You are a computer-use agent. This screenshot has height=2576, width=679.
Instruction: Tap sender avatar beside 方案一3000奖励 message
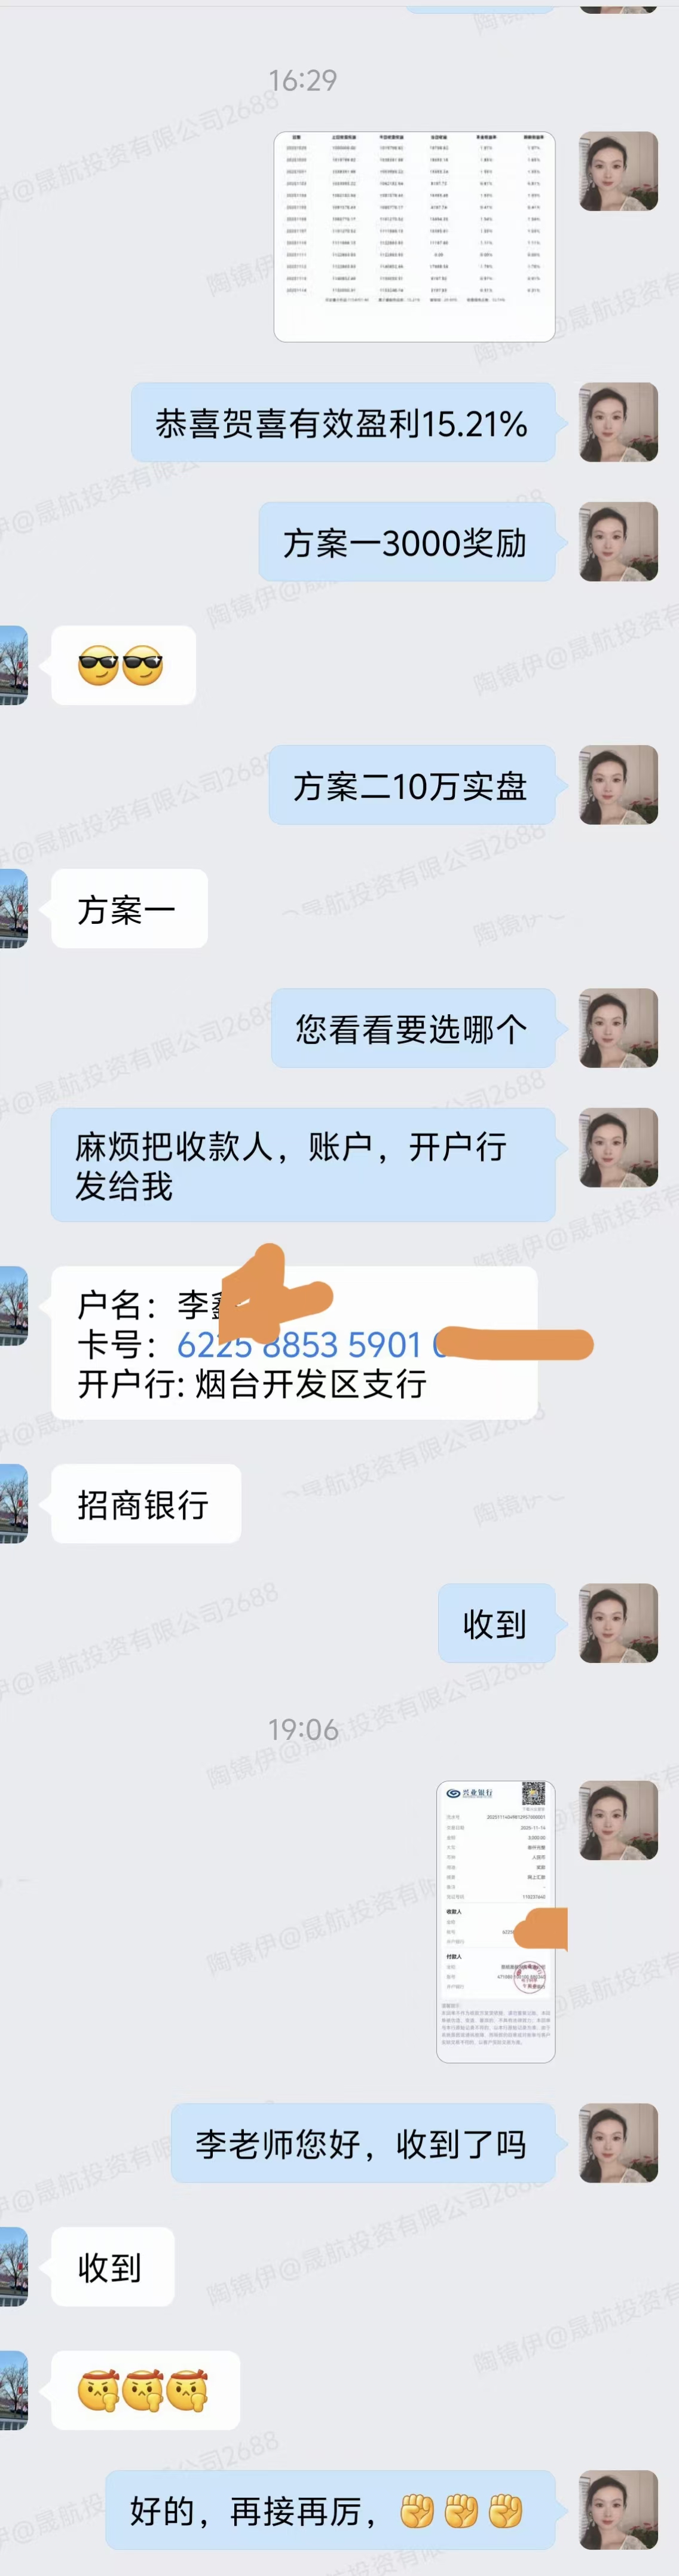[x=618, y=541]
